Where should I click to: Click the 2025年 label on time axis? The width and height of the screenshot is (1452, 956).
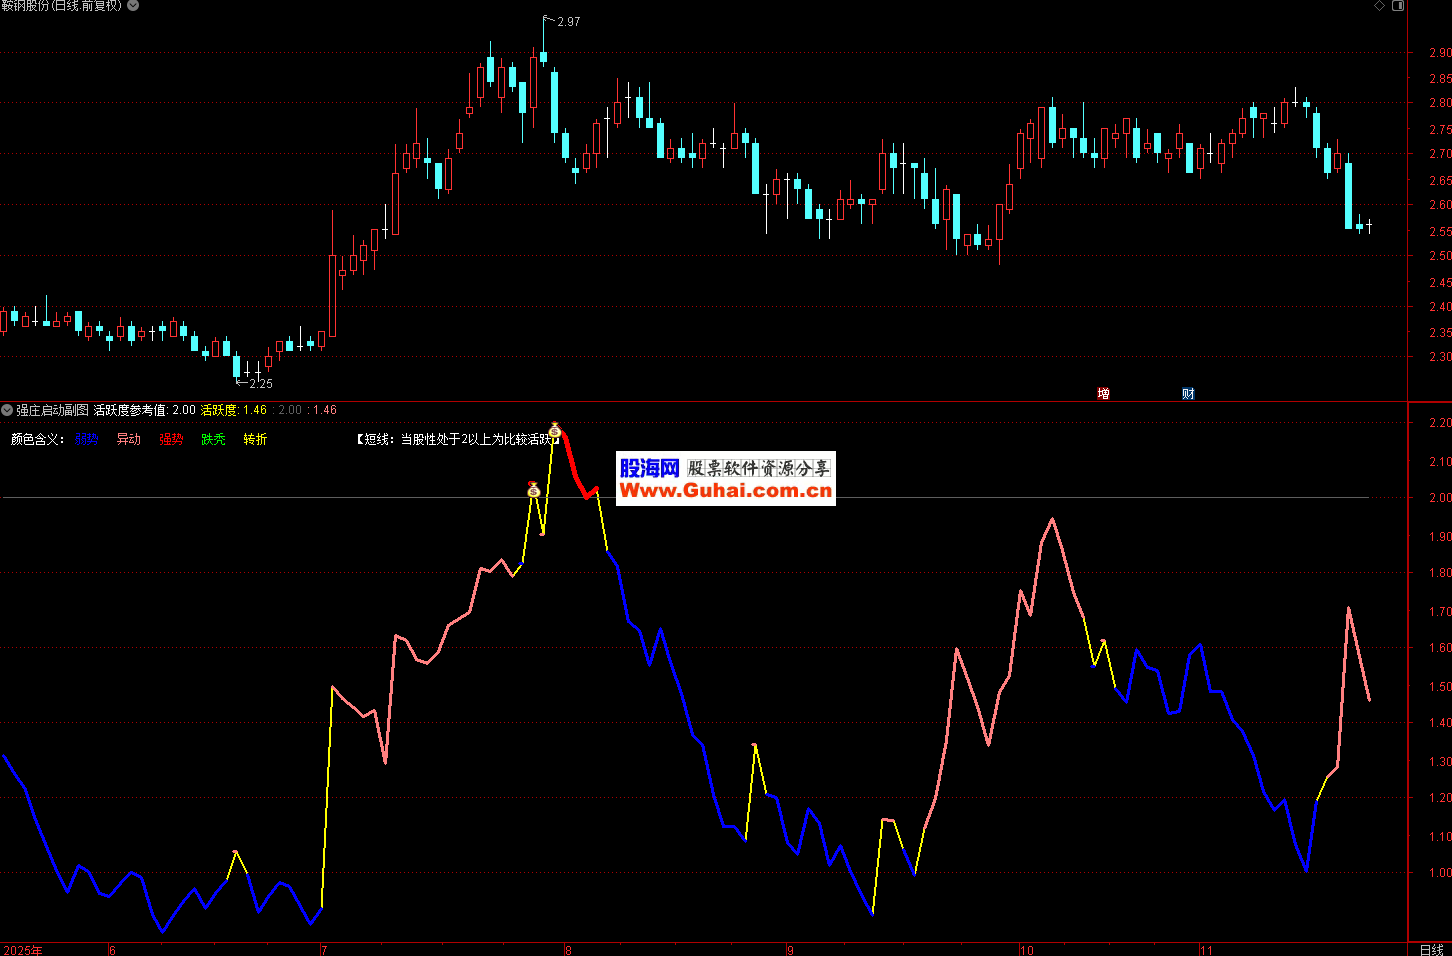click(23, 950)
